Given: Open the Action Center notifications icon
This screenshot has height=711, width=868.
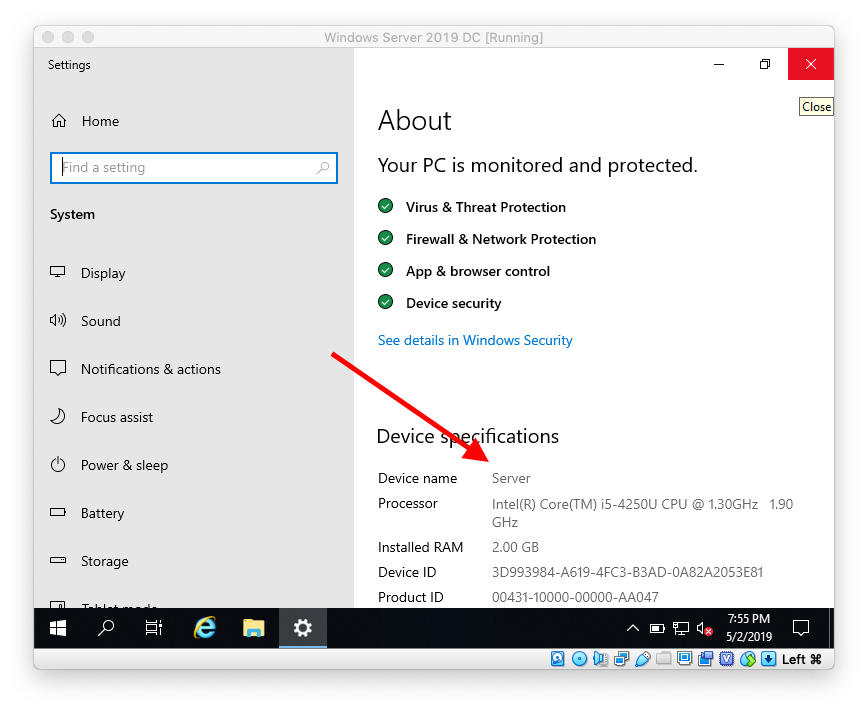Looking at the screenshot, I should click(x=800, y=628).
